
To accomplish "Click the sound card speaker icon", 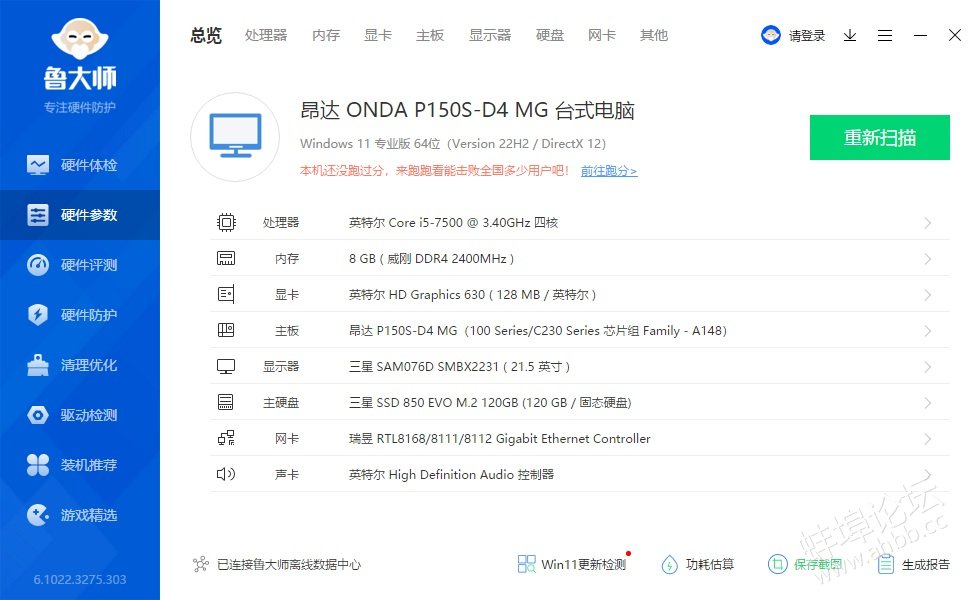I will [226, 474].
